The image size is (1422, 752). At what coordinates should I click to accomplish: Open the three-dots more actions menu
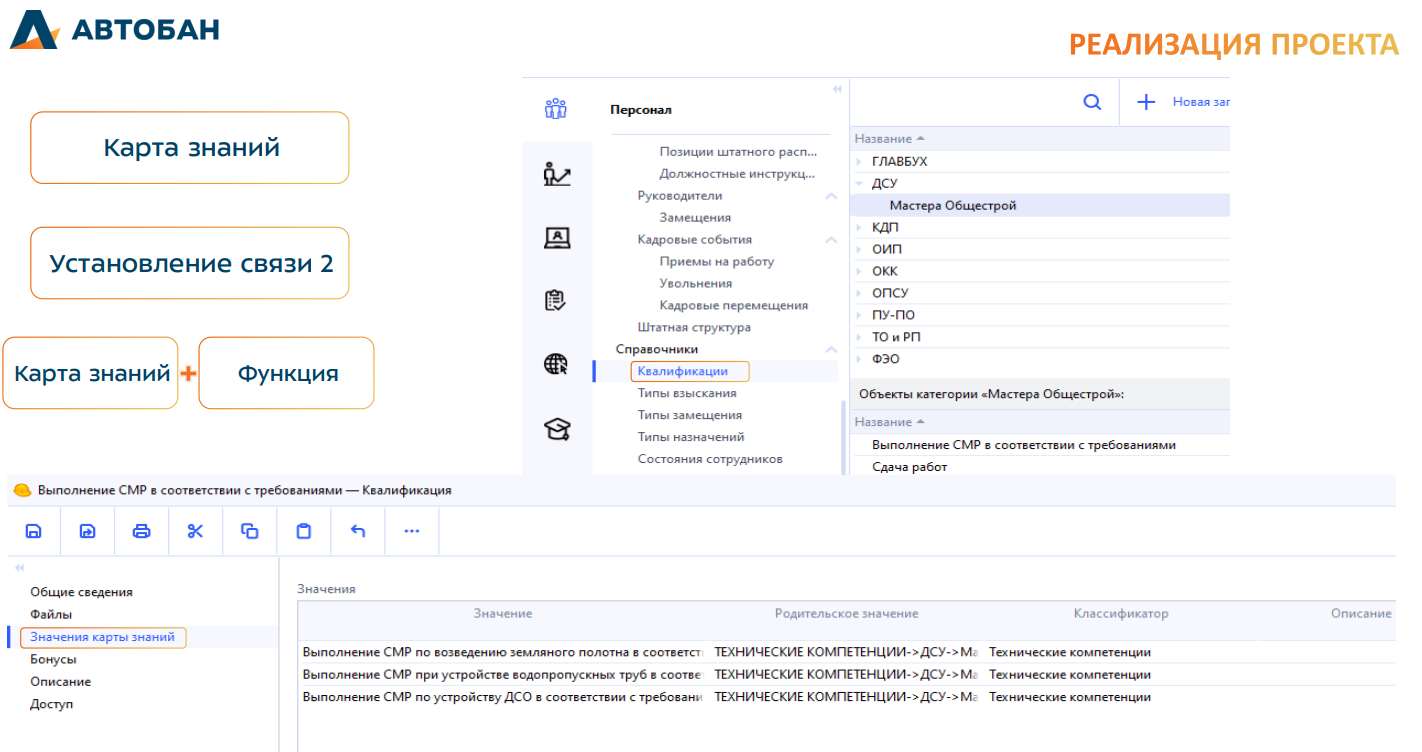tap(411, 531)
